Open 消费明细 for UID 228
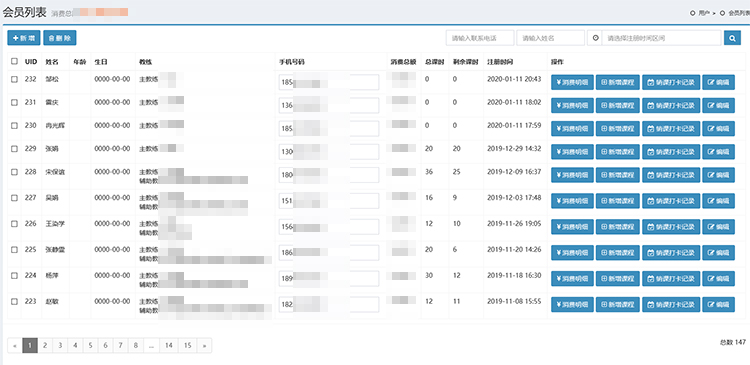This screenshot has height=365, width=750. [x=572, y=175]
